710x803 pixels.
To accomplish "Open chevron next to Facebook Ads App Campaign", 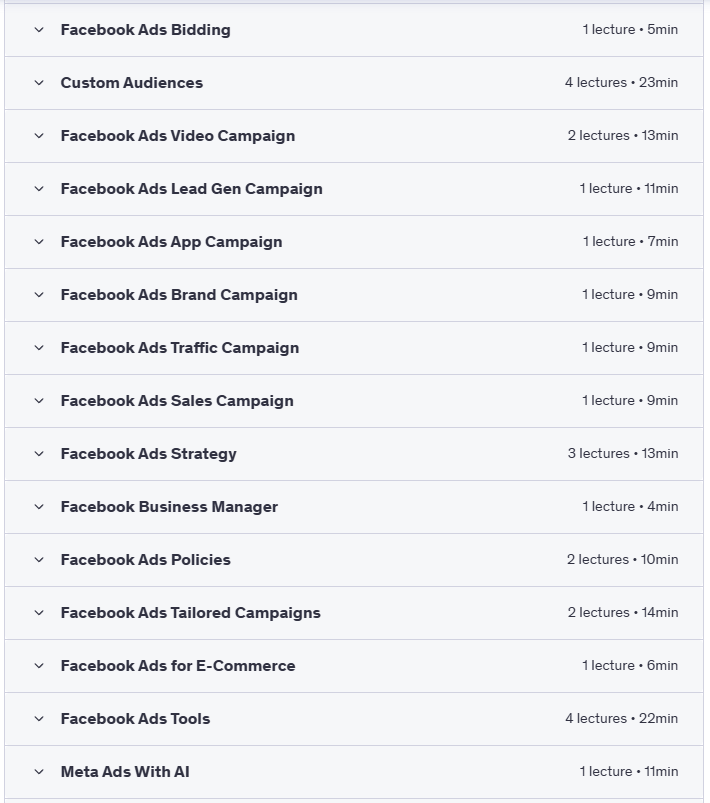I will [39, 242].
